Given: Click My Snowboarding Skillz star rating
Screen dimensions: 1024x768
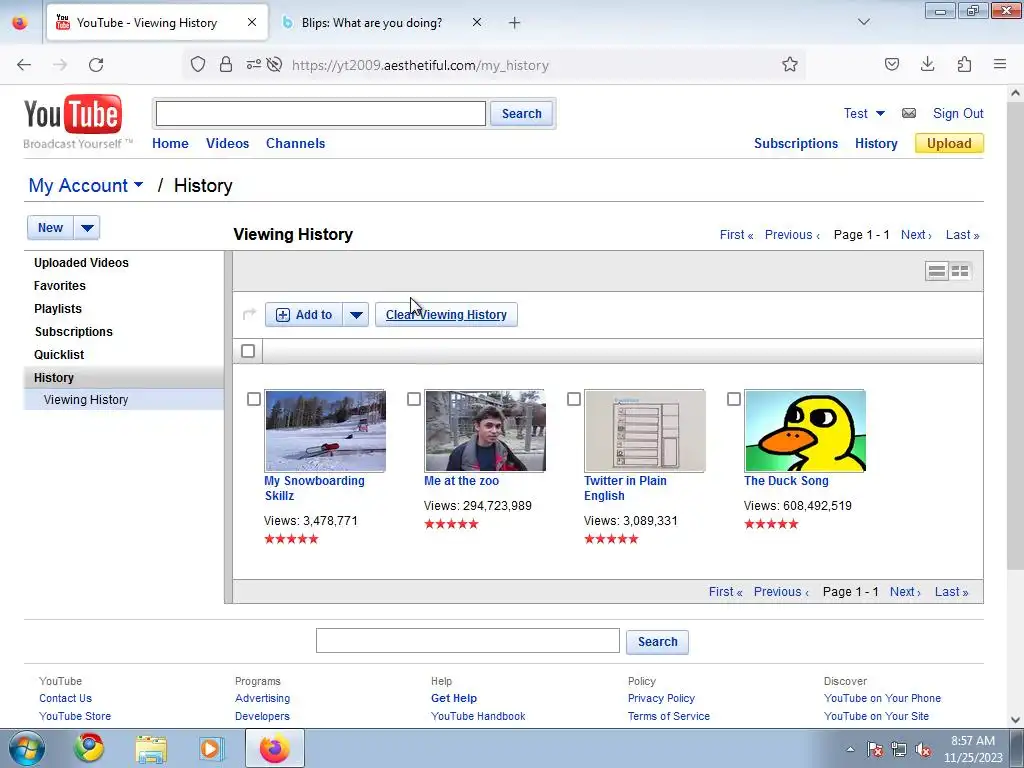Looking at the screenshot, I should coord(291,539).
